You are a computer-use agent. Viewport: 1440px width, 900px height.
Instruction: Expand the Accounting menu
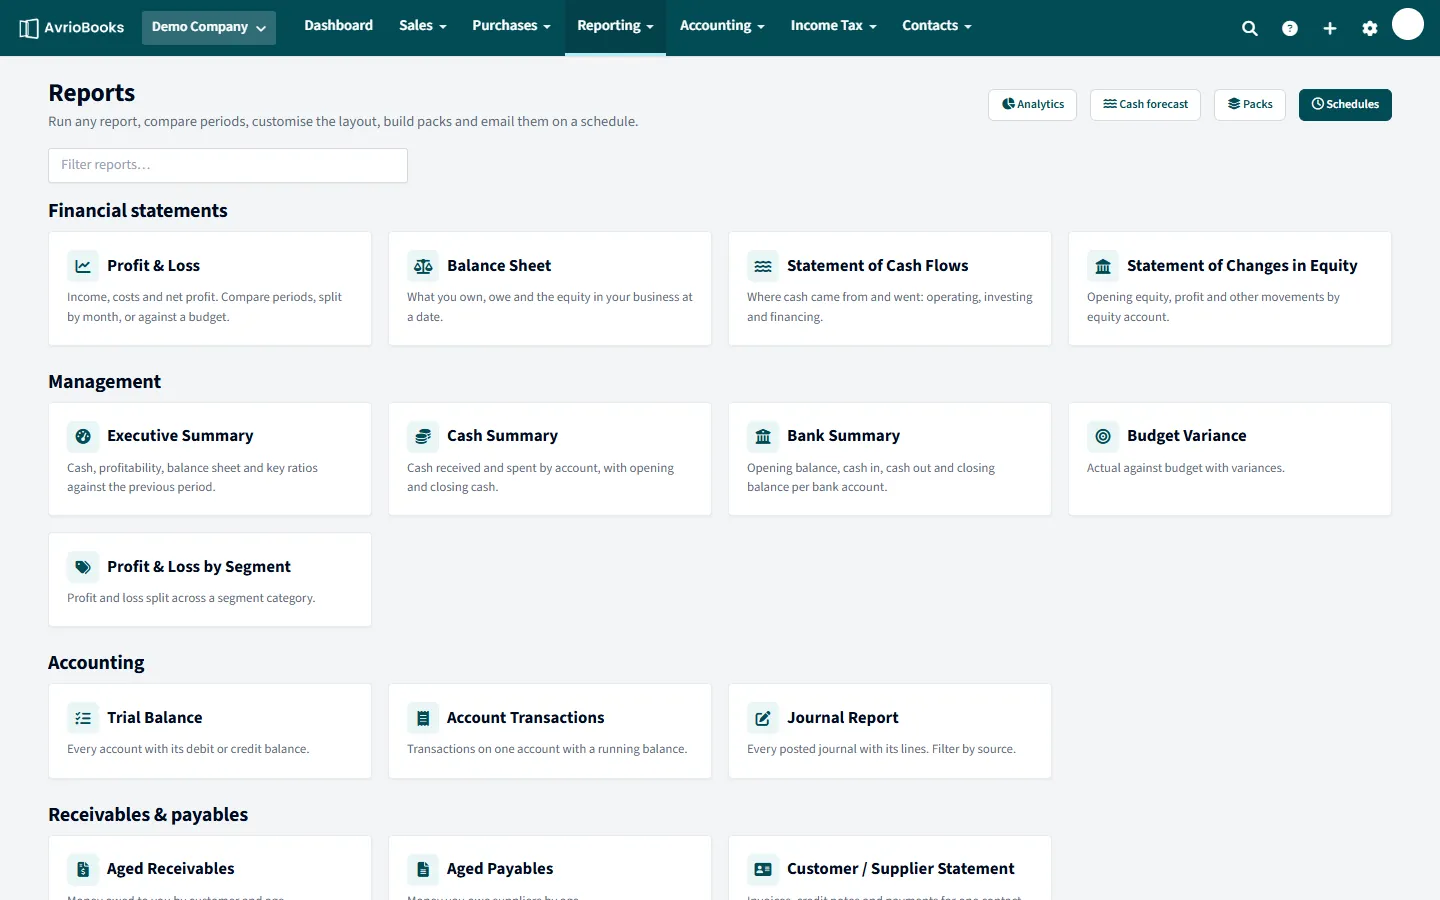(722, 26)
